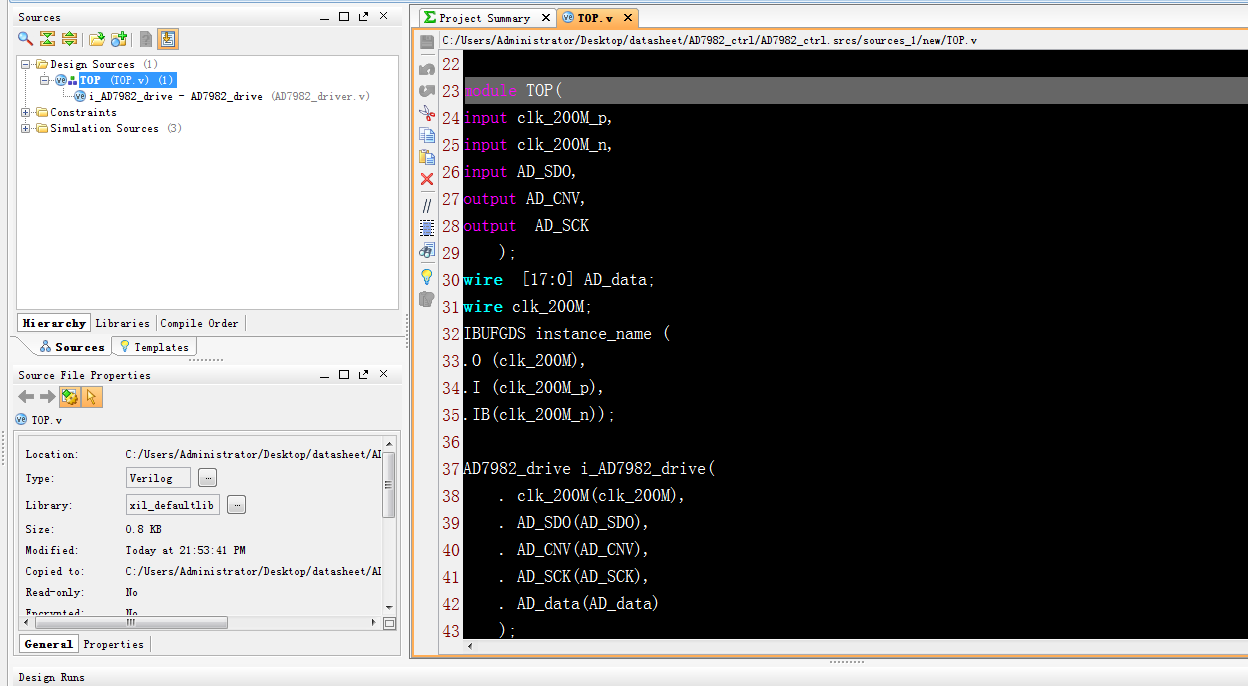The height and width of the screenshot is (686, 1248).
Task: Click the Add Sources icon
Action: (119, 39)
